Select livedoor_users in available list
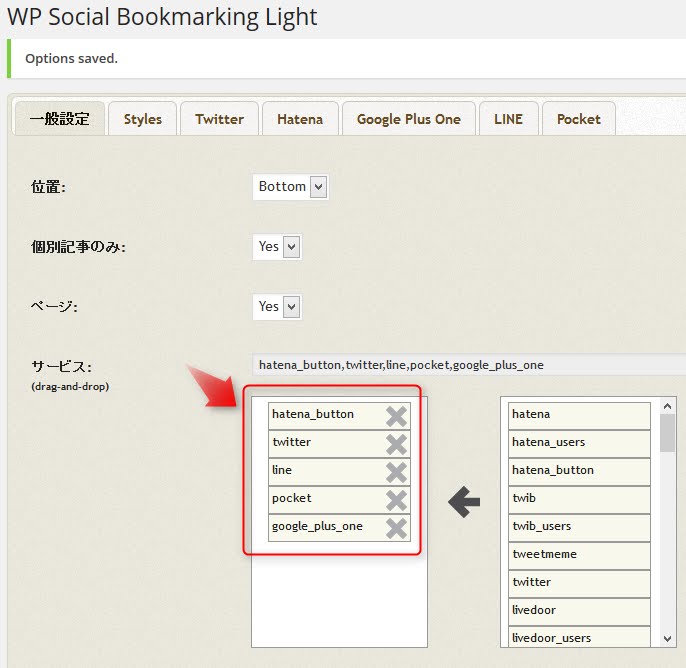This screenshot has height=668, width=686. tap(579, 637)
